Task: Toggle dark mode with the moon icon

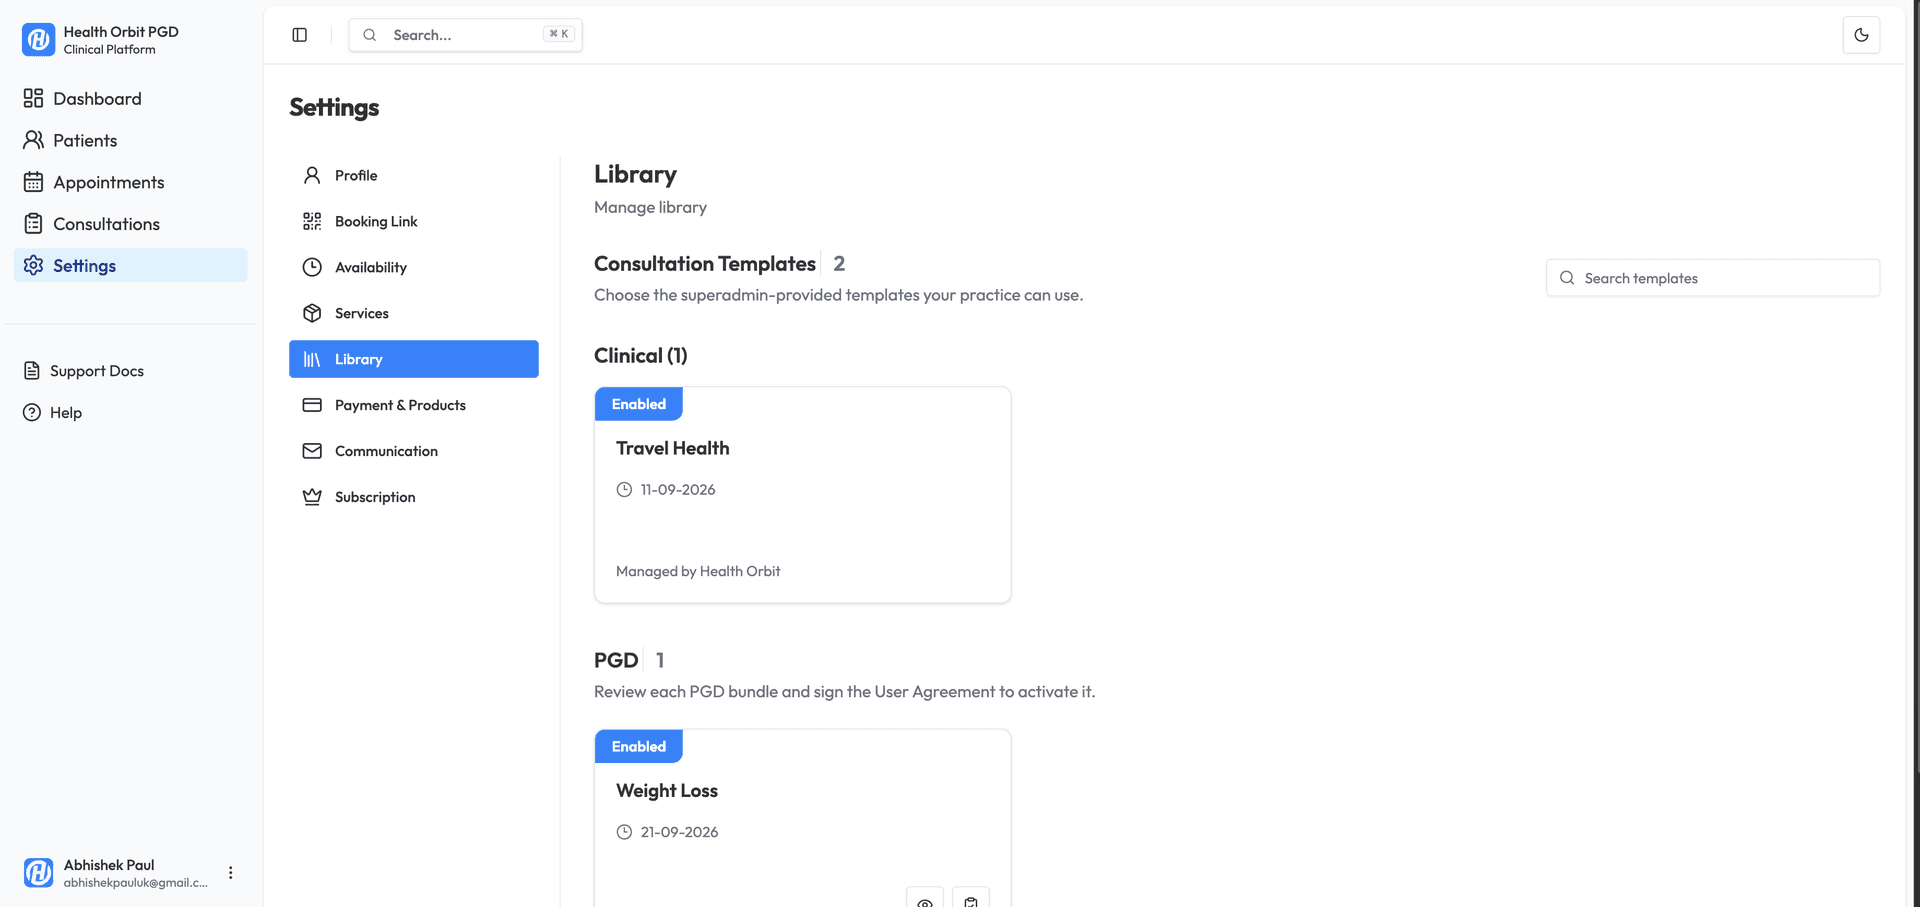Action: 1861,35
